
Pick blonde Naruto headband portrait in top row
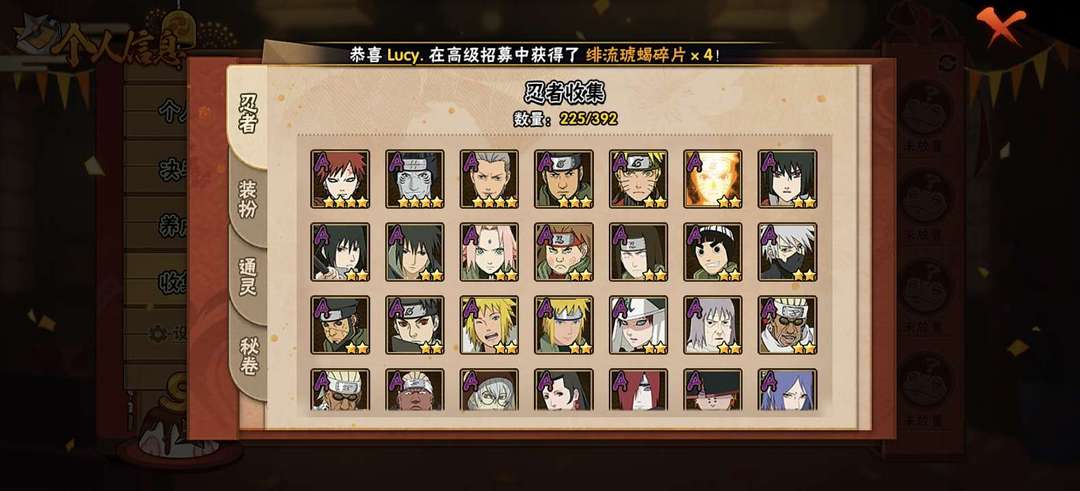tap(638, 179)
